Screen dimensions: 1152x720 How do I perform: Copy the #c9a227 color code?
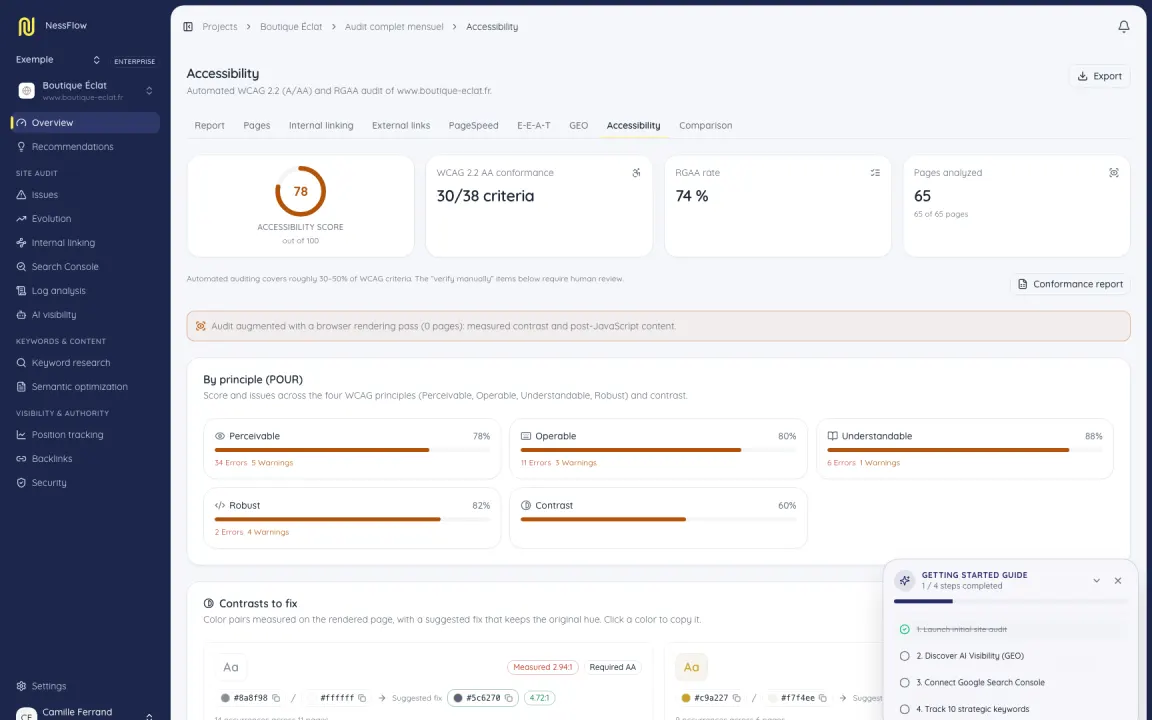click(736, 698)
